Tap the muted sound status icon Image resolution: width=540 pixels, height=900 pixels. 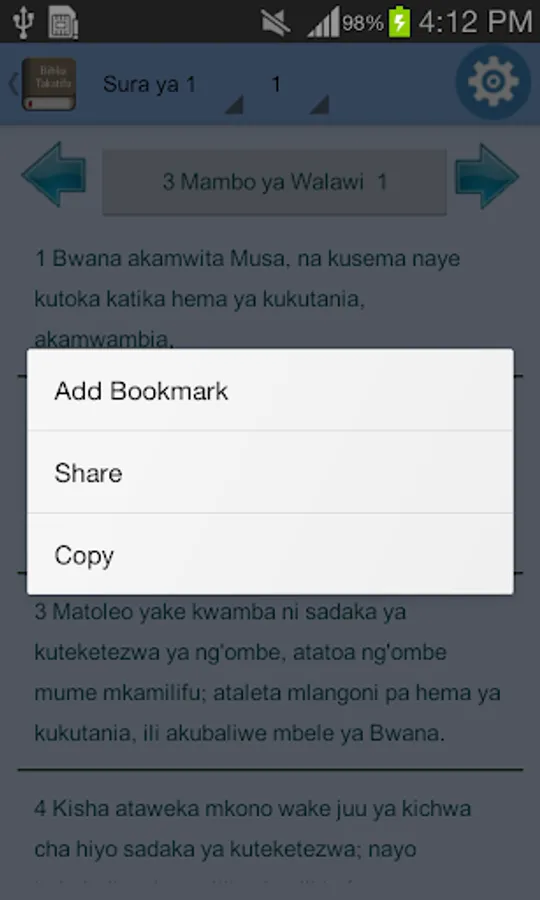276,23
